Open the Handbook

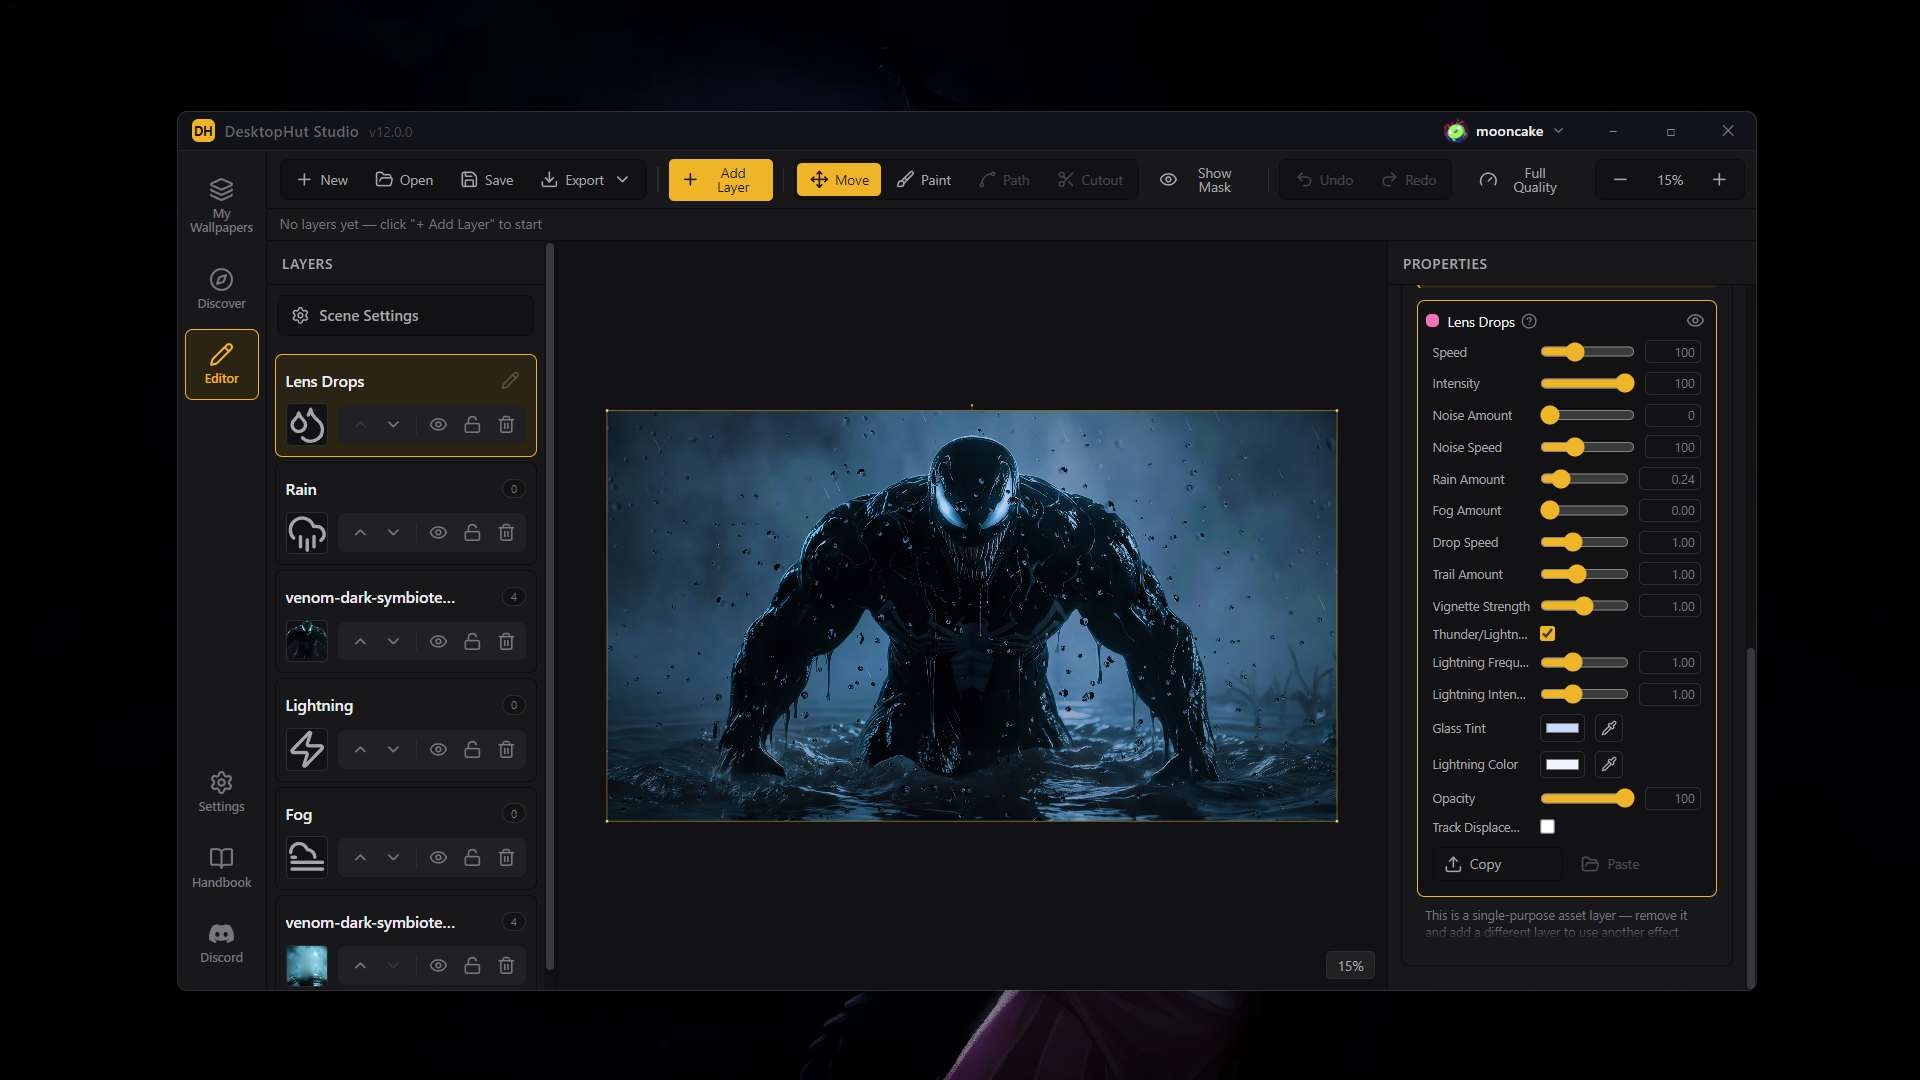pos(221,867)
